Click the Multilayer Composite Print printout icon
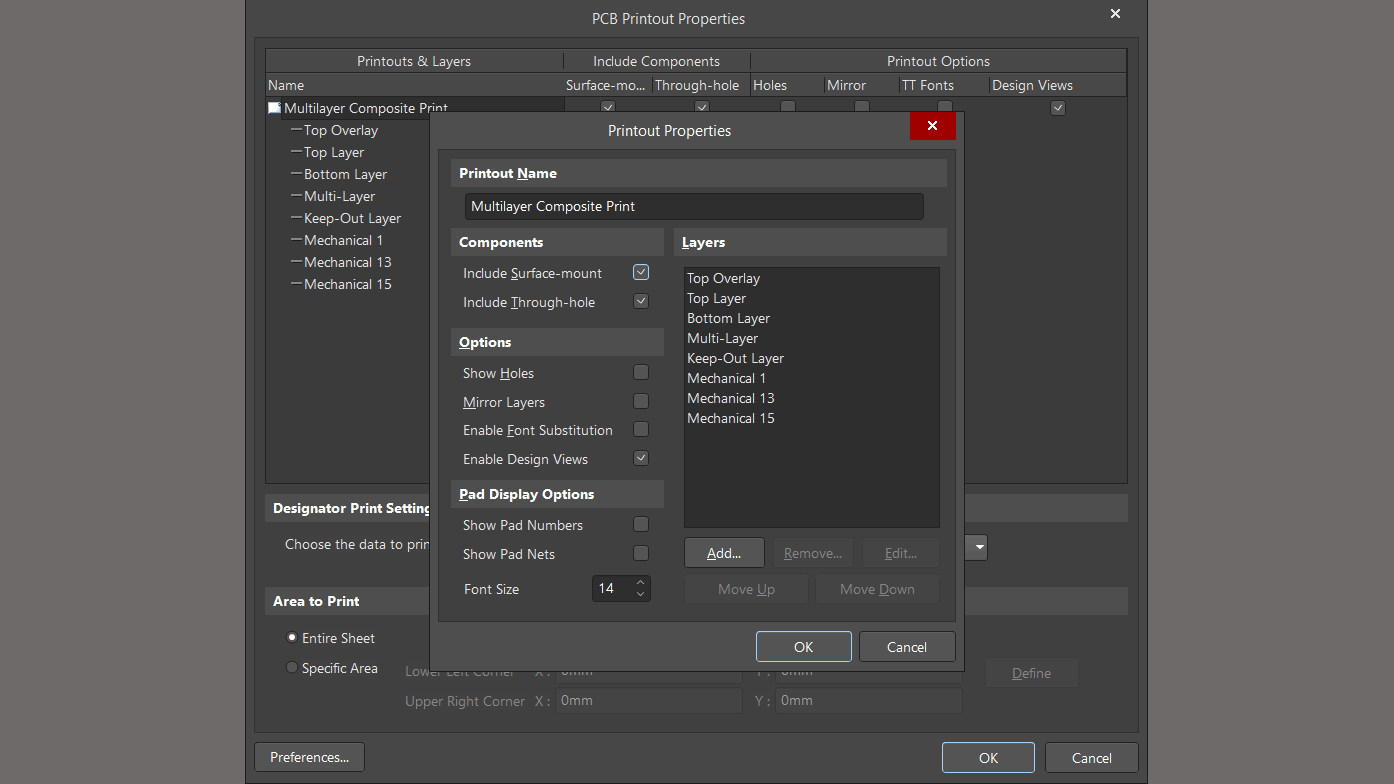This screenshot has width=1394, height=784. [x=274, y=108]
